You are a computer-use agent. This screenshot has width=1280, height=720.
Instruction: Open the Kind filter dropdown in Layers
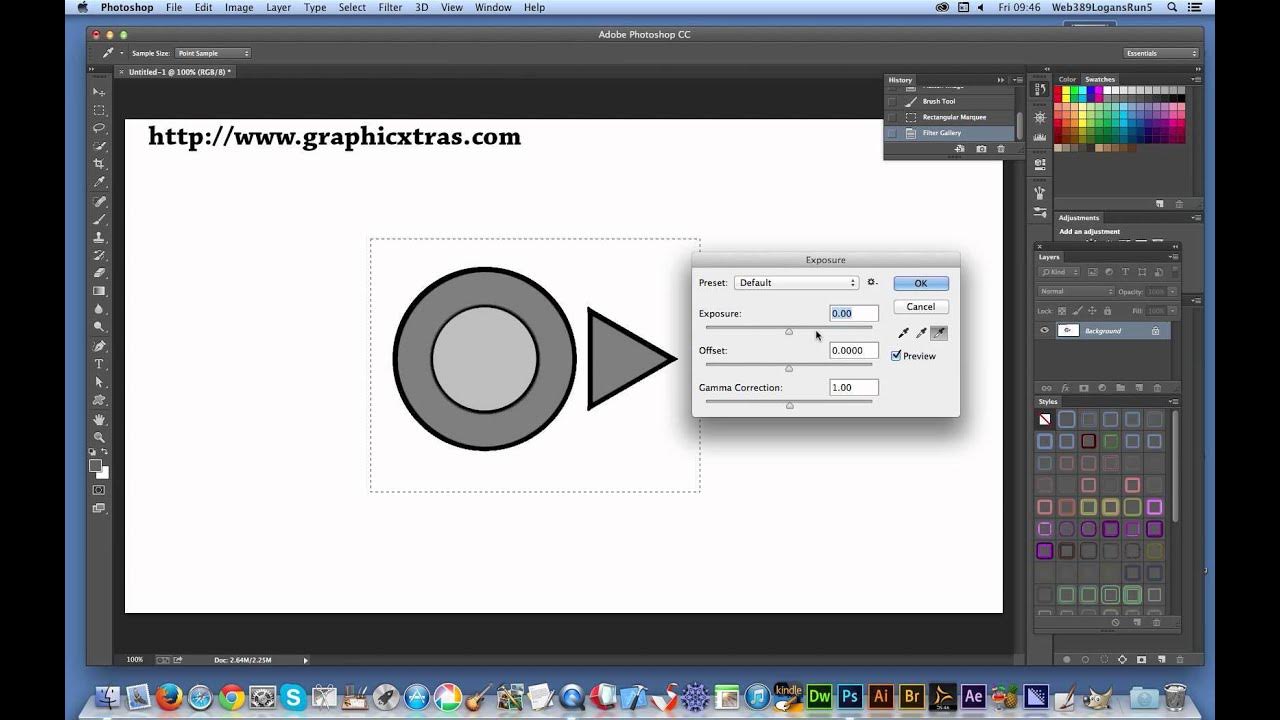click(x=1060, y=272)
